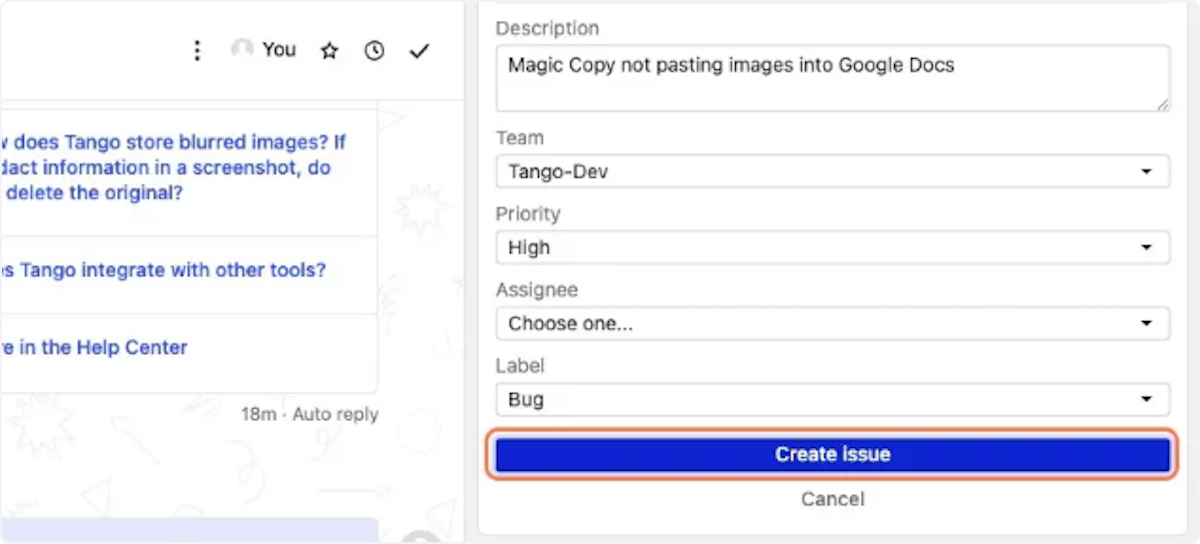Edit the Description text field

tap(833, 78)
